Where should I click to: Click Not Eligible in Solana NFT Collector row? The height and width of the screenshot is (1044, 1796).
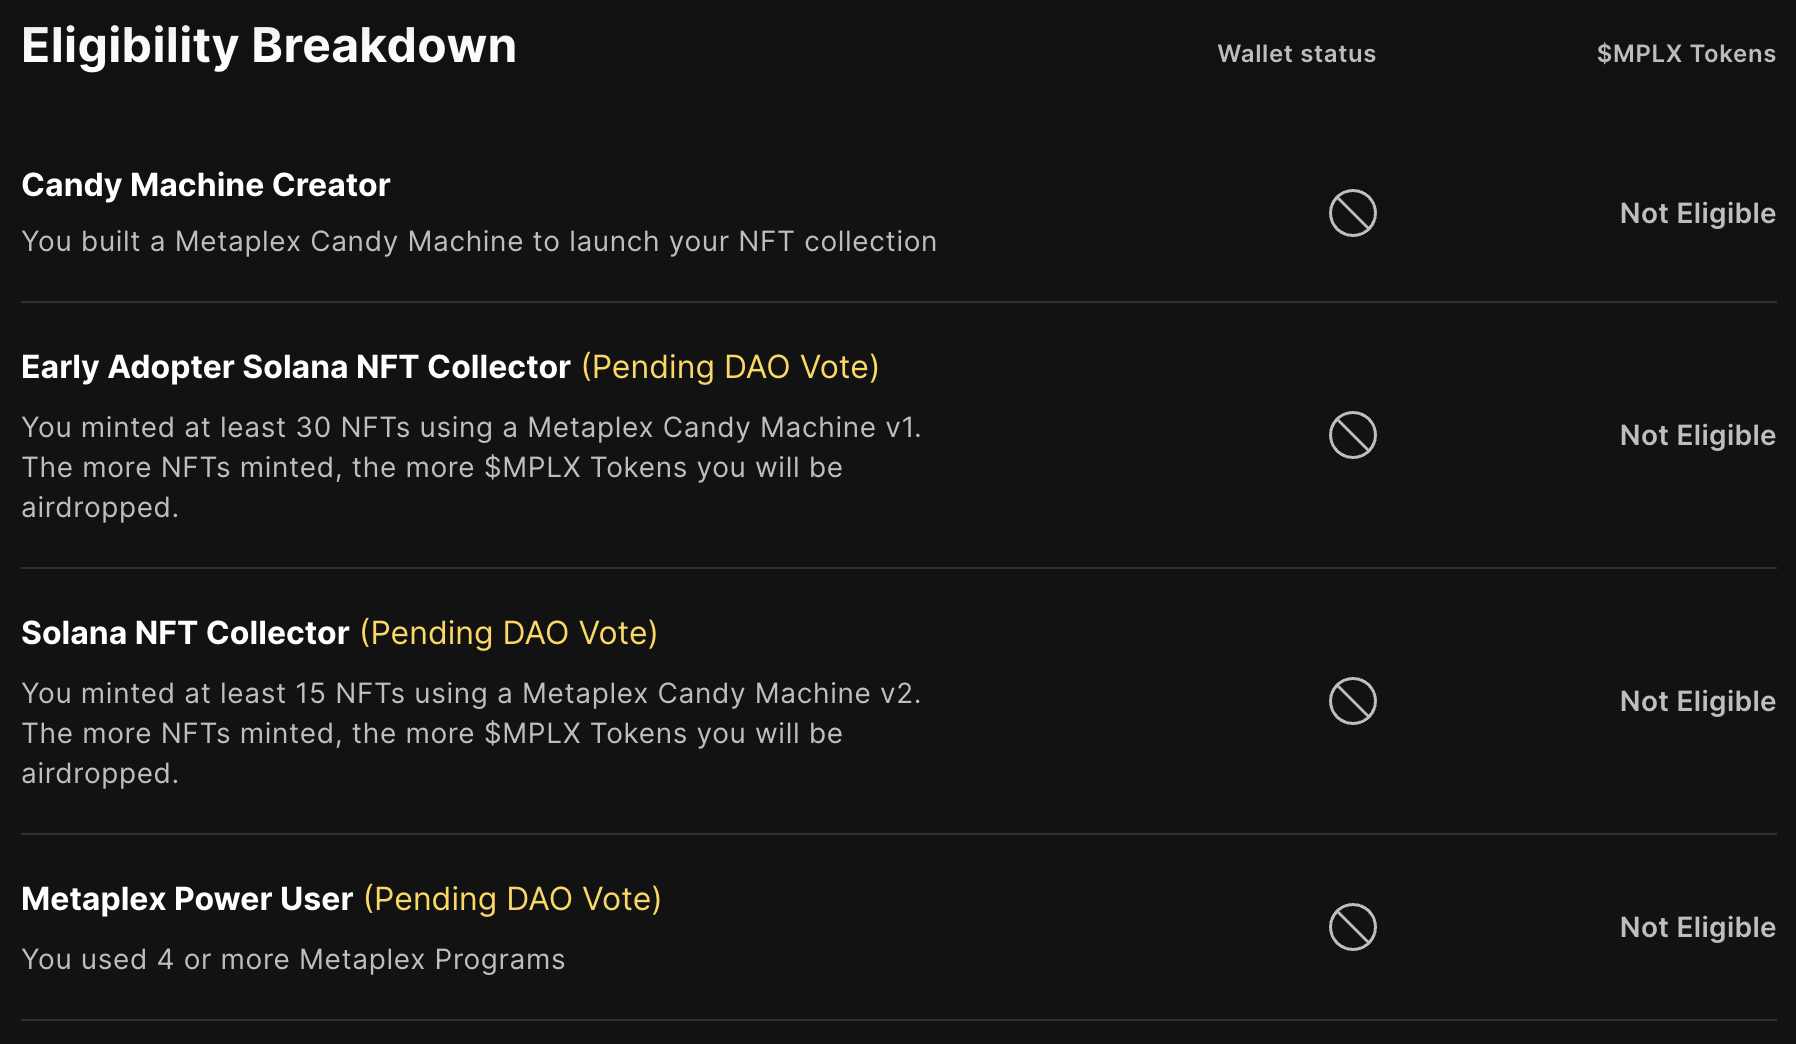pos(1697,701)
